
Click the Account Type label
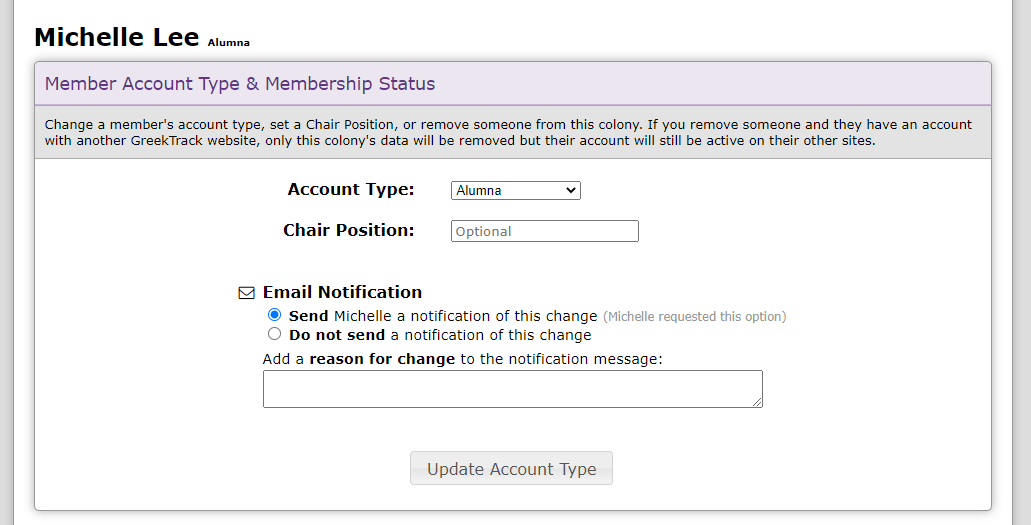point(350,190)
